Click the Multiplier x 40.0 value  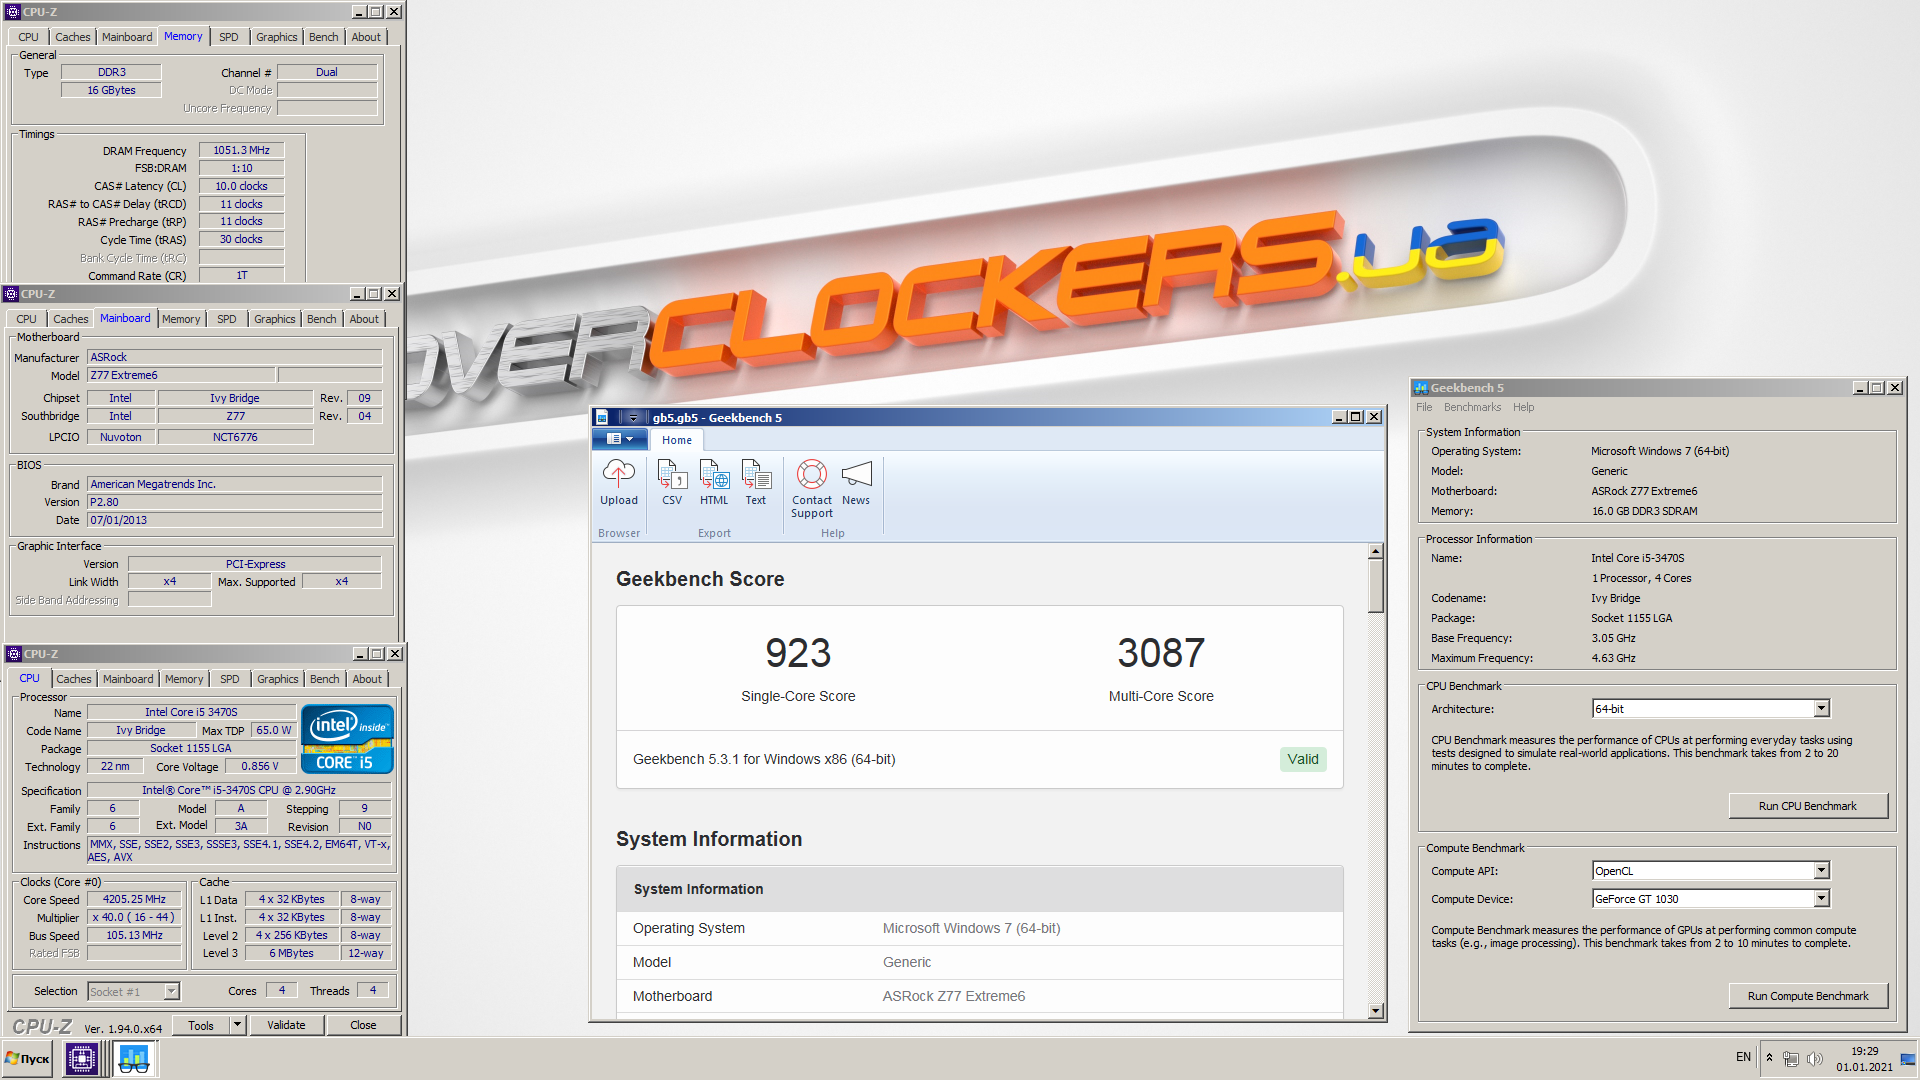point(134,918)
